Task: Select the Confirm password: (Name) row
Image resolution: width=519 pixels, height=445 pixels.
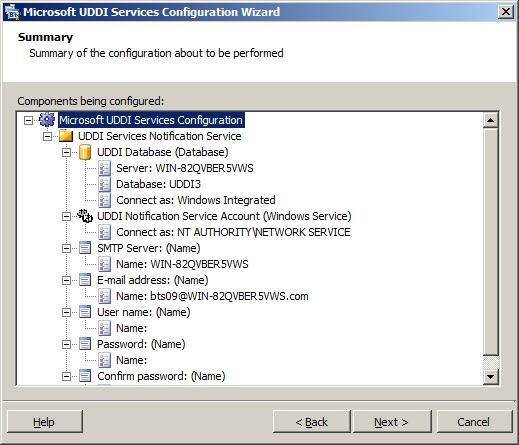Action: coord(161,376)
